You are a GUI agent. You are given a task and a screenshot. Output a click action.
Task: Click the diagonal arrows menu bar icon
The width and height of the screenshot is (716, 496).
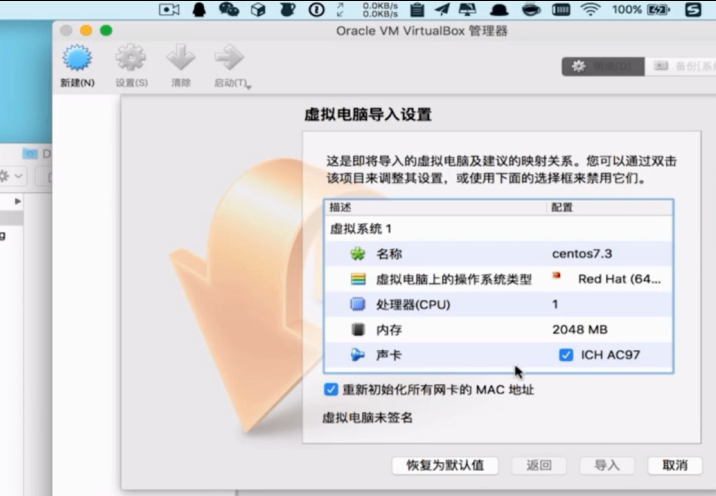[341, 10]
